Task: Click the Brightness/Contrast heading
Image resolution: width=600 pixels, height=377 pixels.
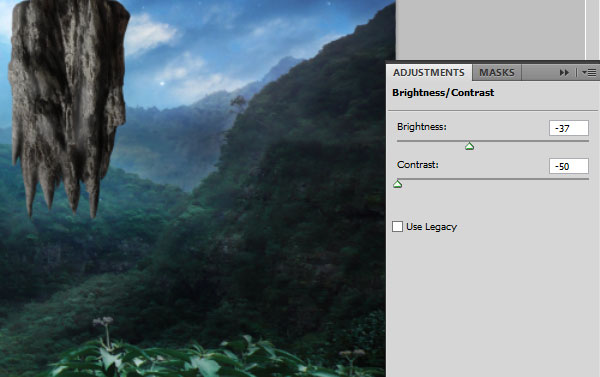Action: 443,93
